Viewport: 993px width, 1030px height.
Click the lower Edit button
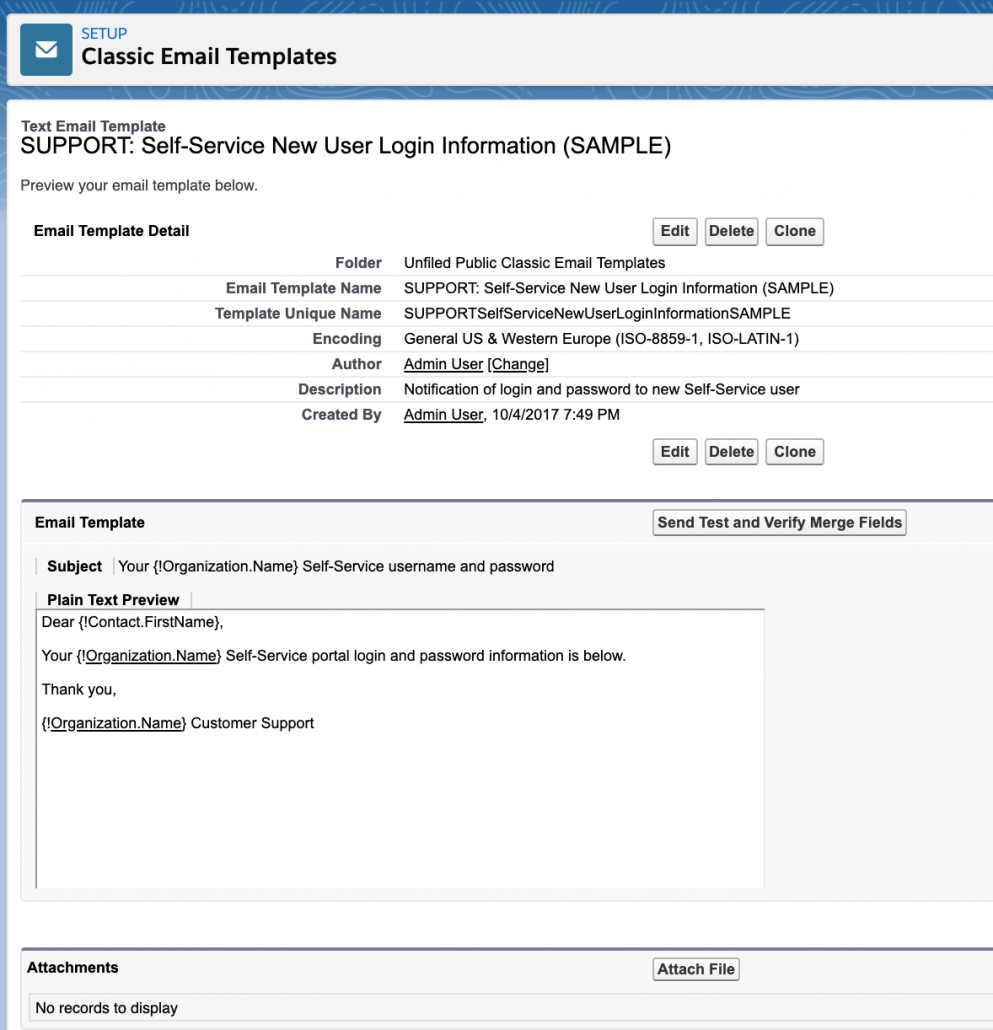point(674,451)
